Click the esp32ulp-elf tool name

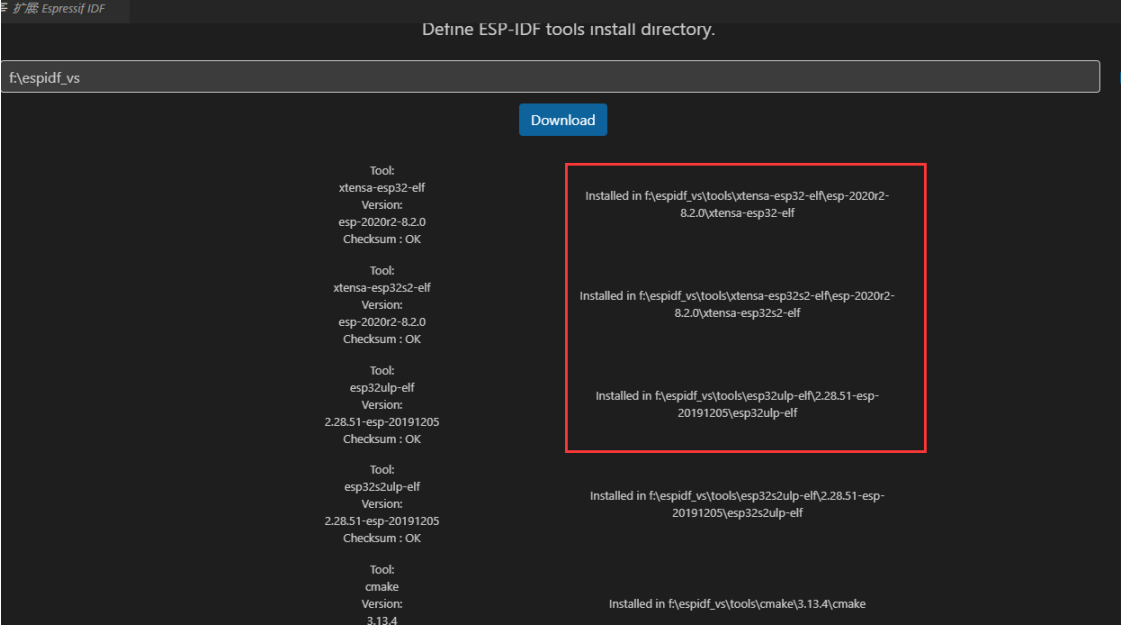pos(382,388)
